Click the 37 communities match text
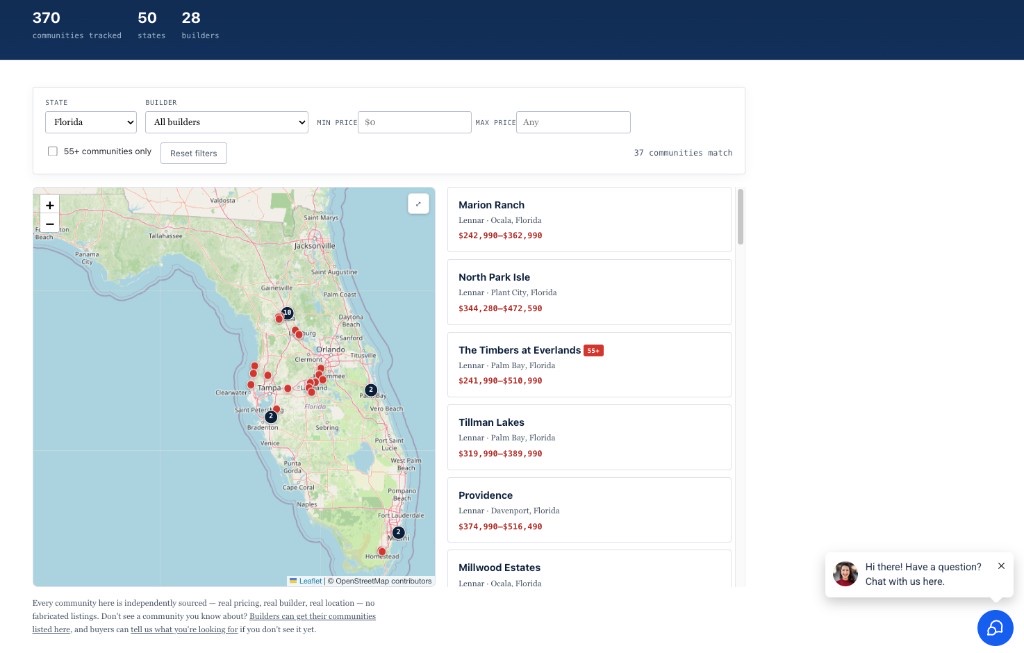The image size is (1024, 653). [682, 153]
